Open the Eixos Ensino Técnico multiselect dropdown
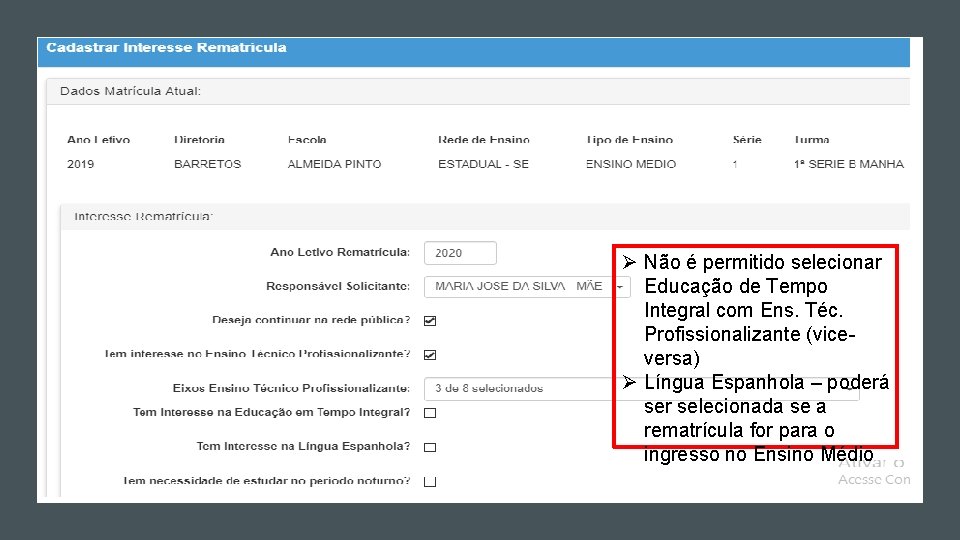 click(x=642, y=389)
